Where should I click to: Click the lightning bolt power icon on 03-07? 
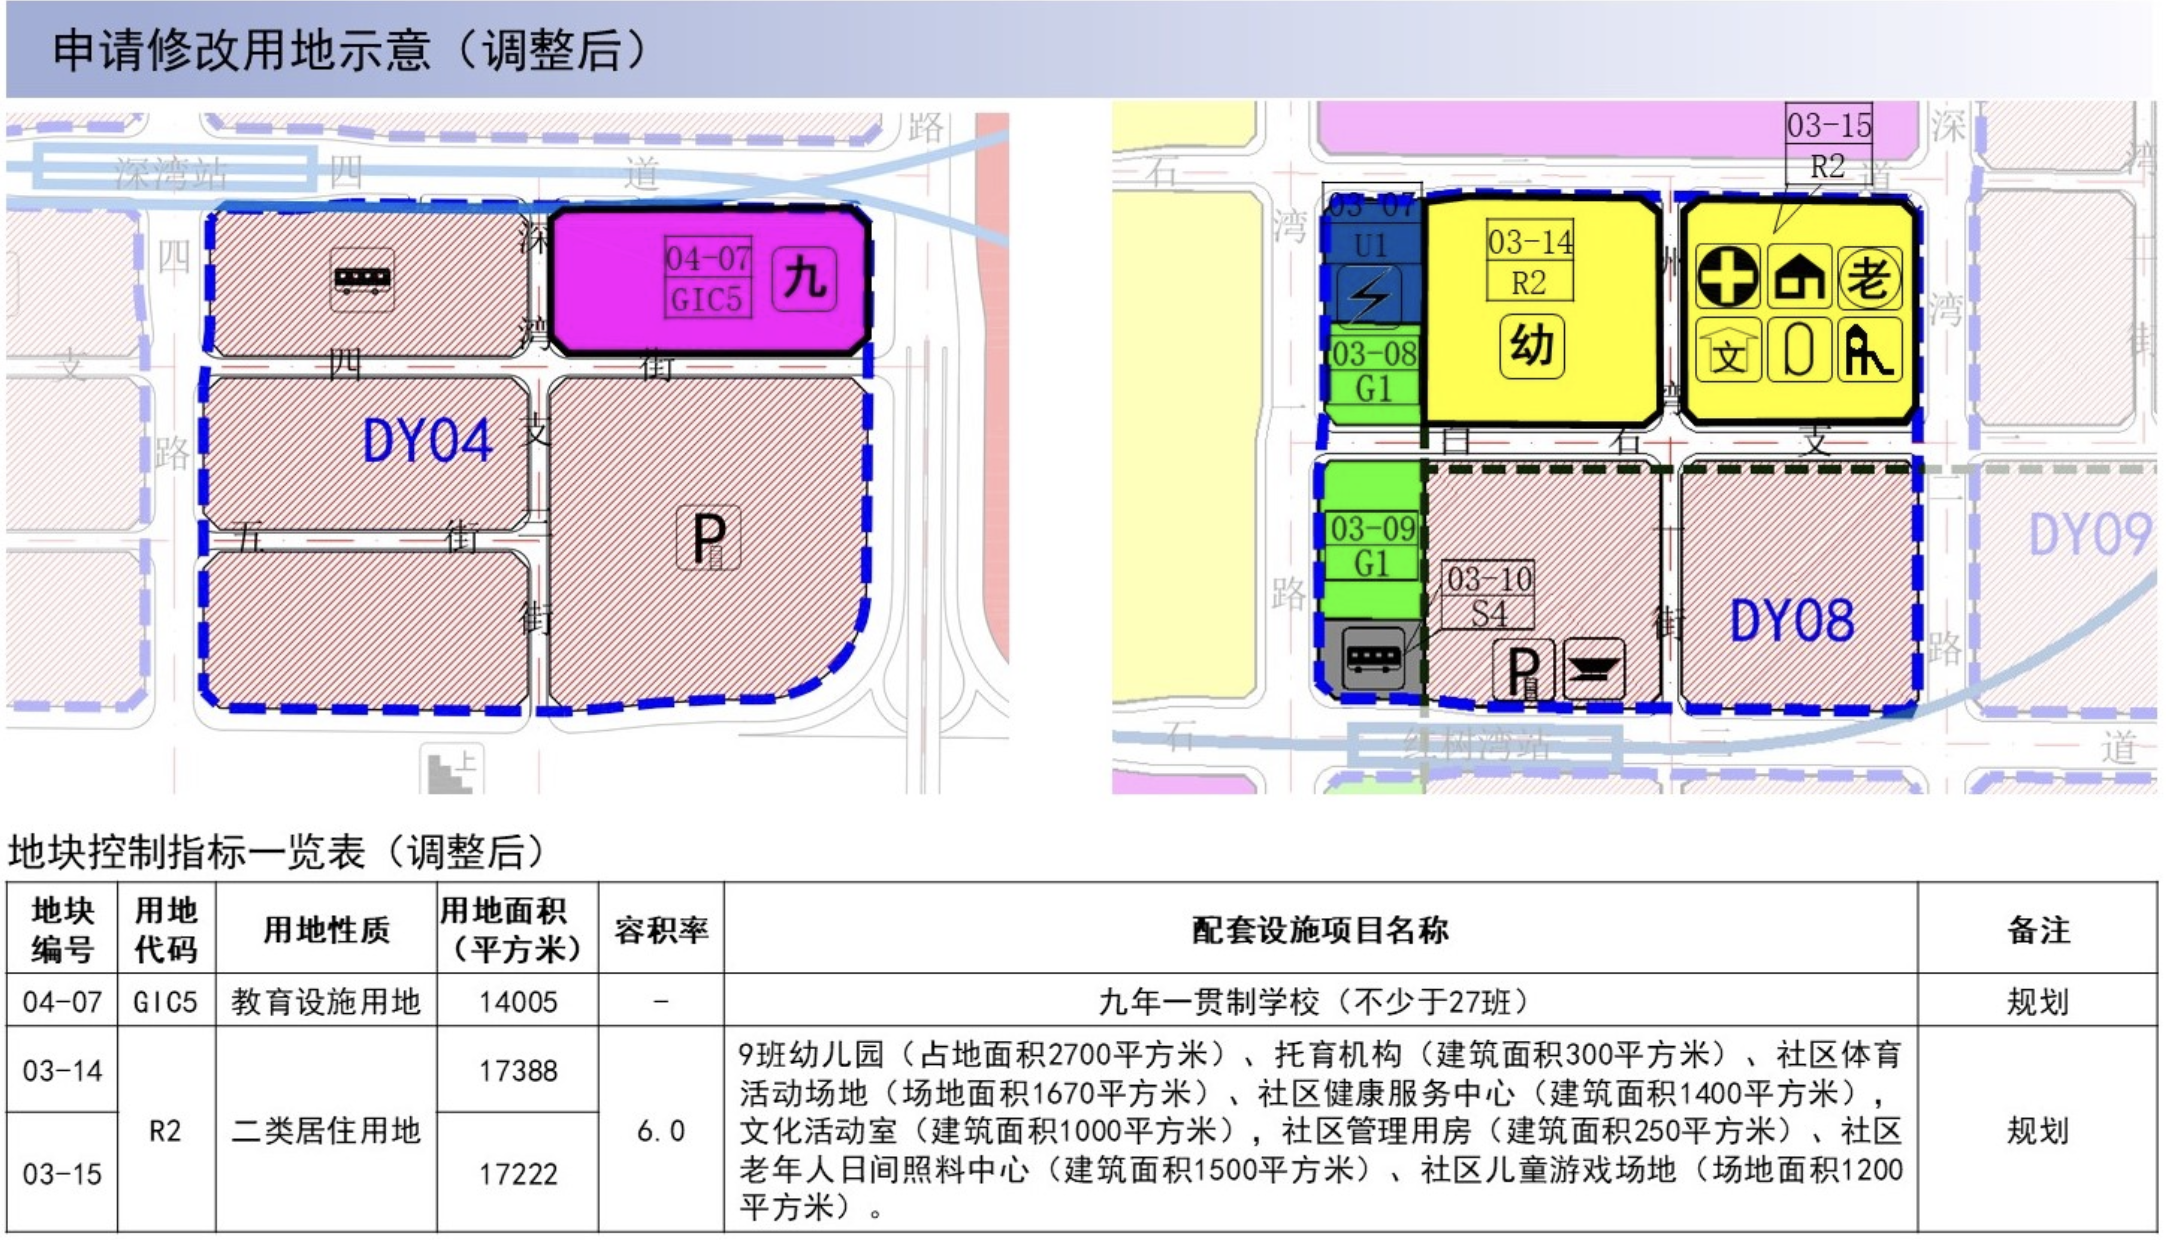coord(1369,295)
